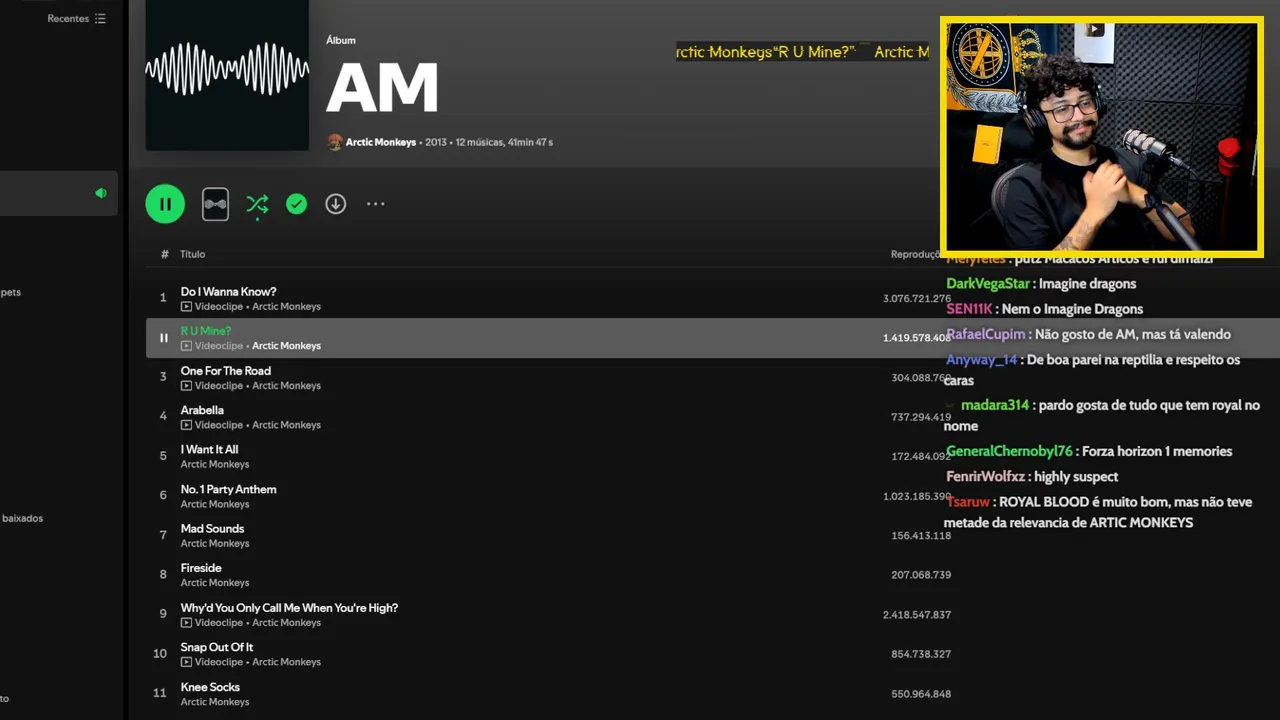This screenshot has width=1280, height=720.
Task: Select the Arabella track
Action: coord(202,410)
